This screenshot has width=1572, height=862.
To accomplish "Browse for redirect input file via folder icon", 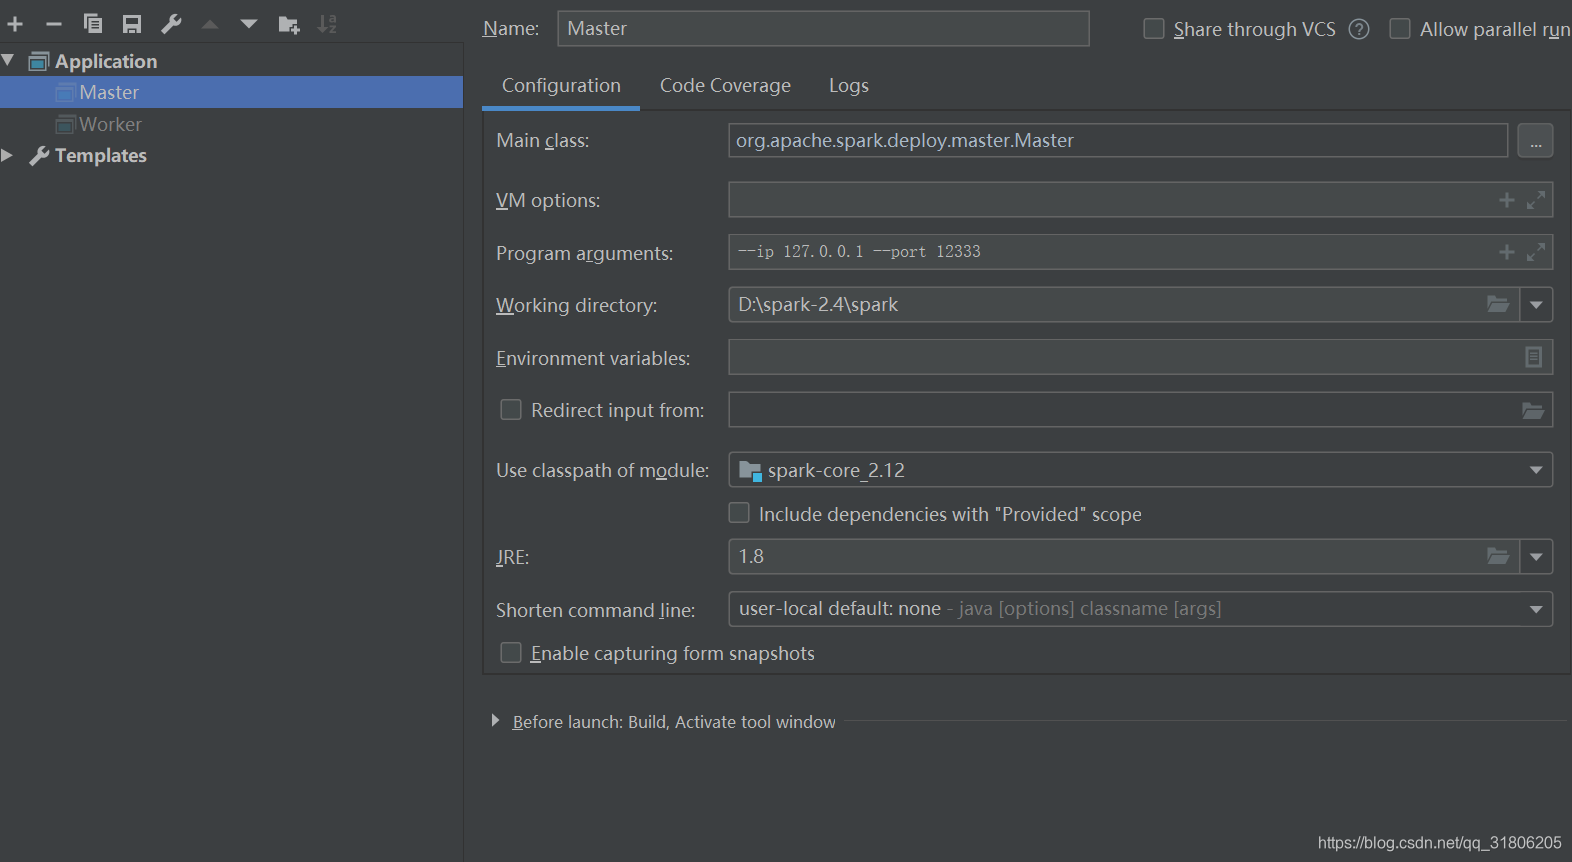I will (1533, 410).
